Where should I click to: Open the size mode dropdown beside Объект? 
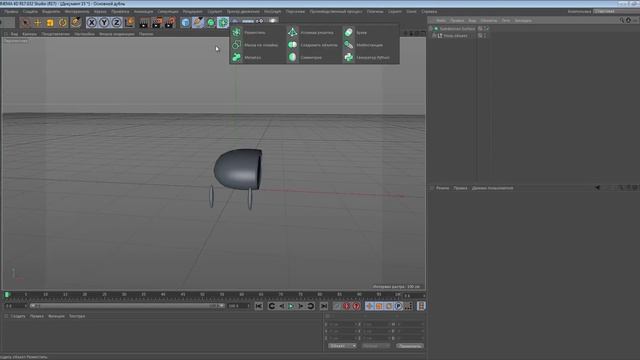click(376, 346)
